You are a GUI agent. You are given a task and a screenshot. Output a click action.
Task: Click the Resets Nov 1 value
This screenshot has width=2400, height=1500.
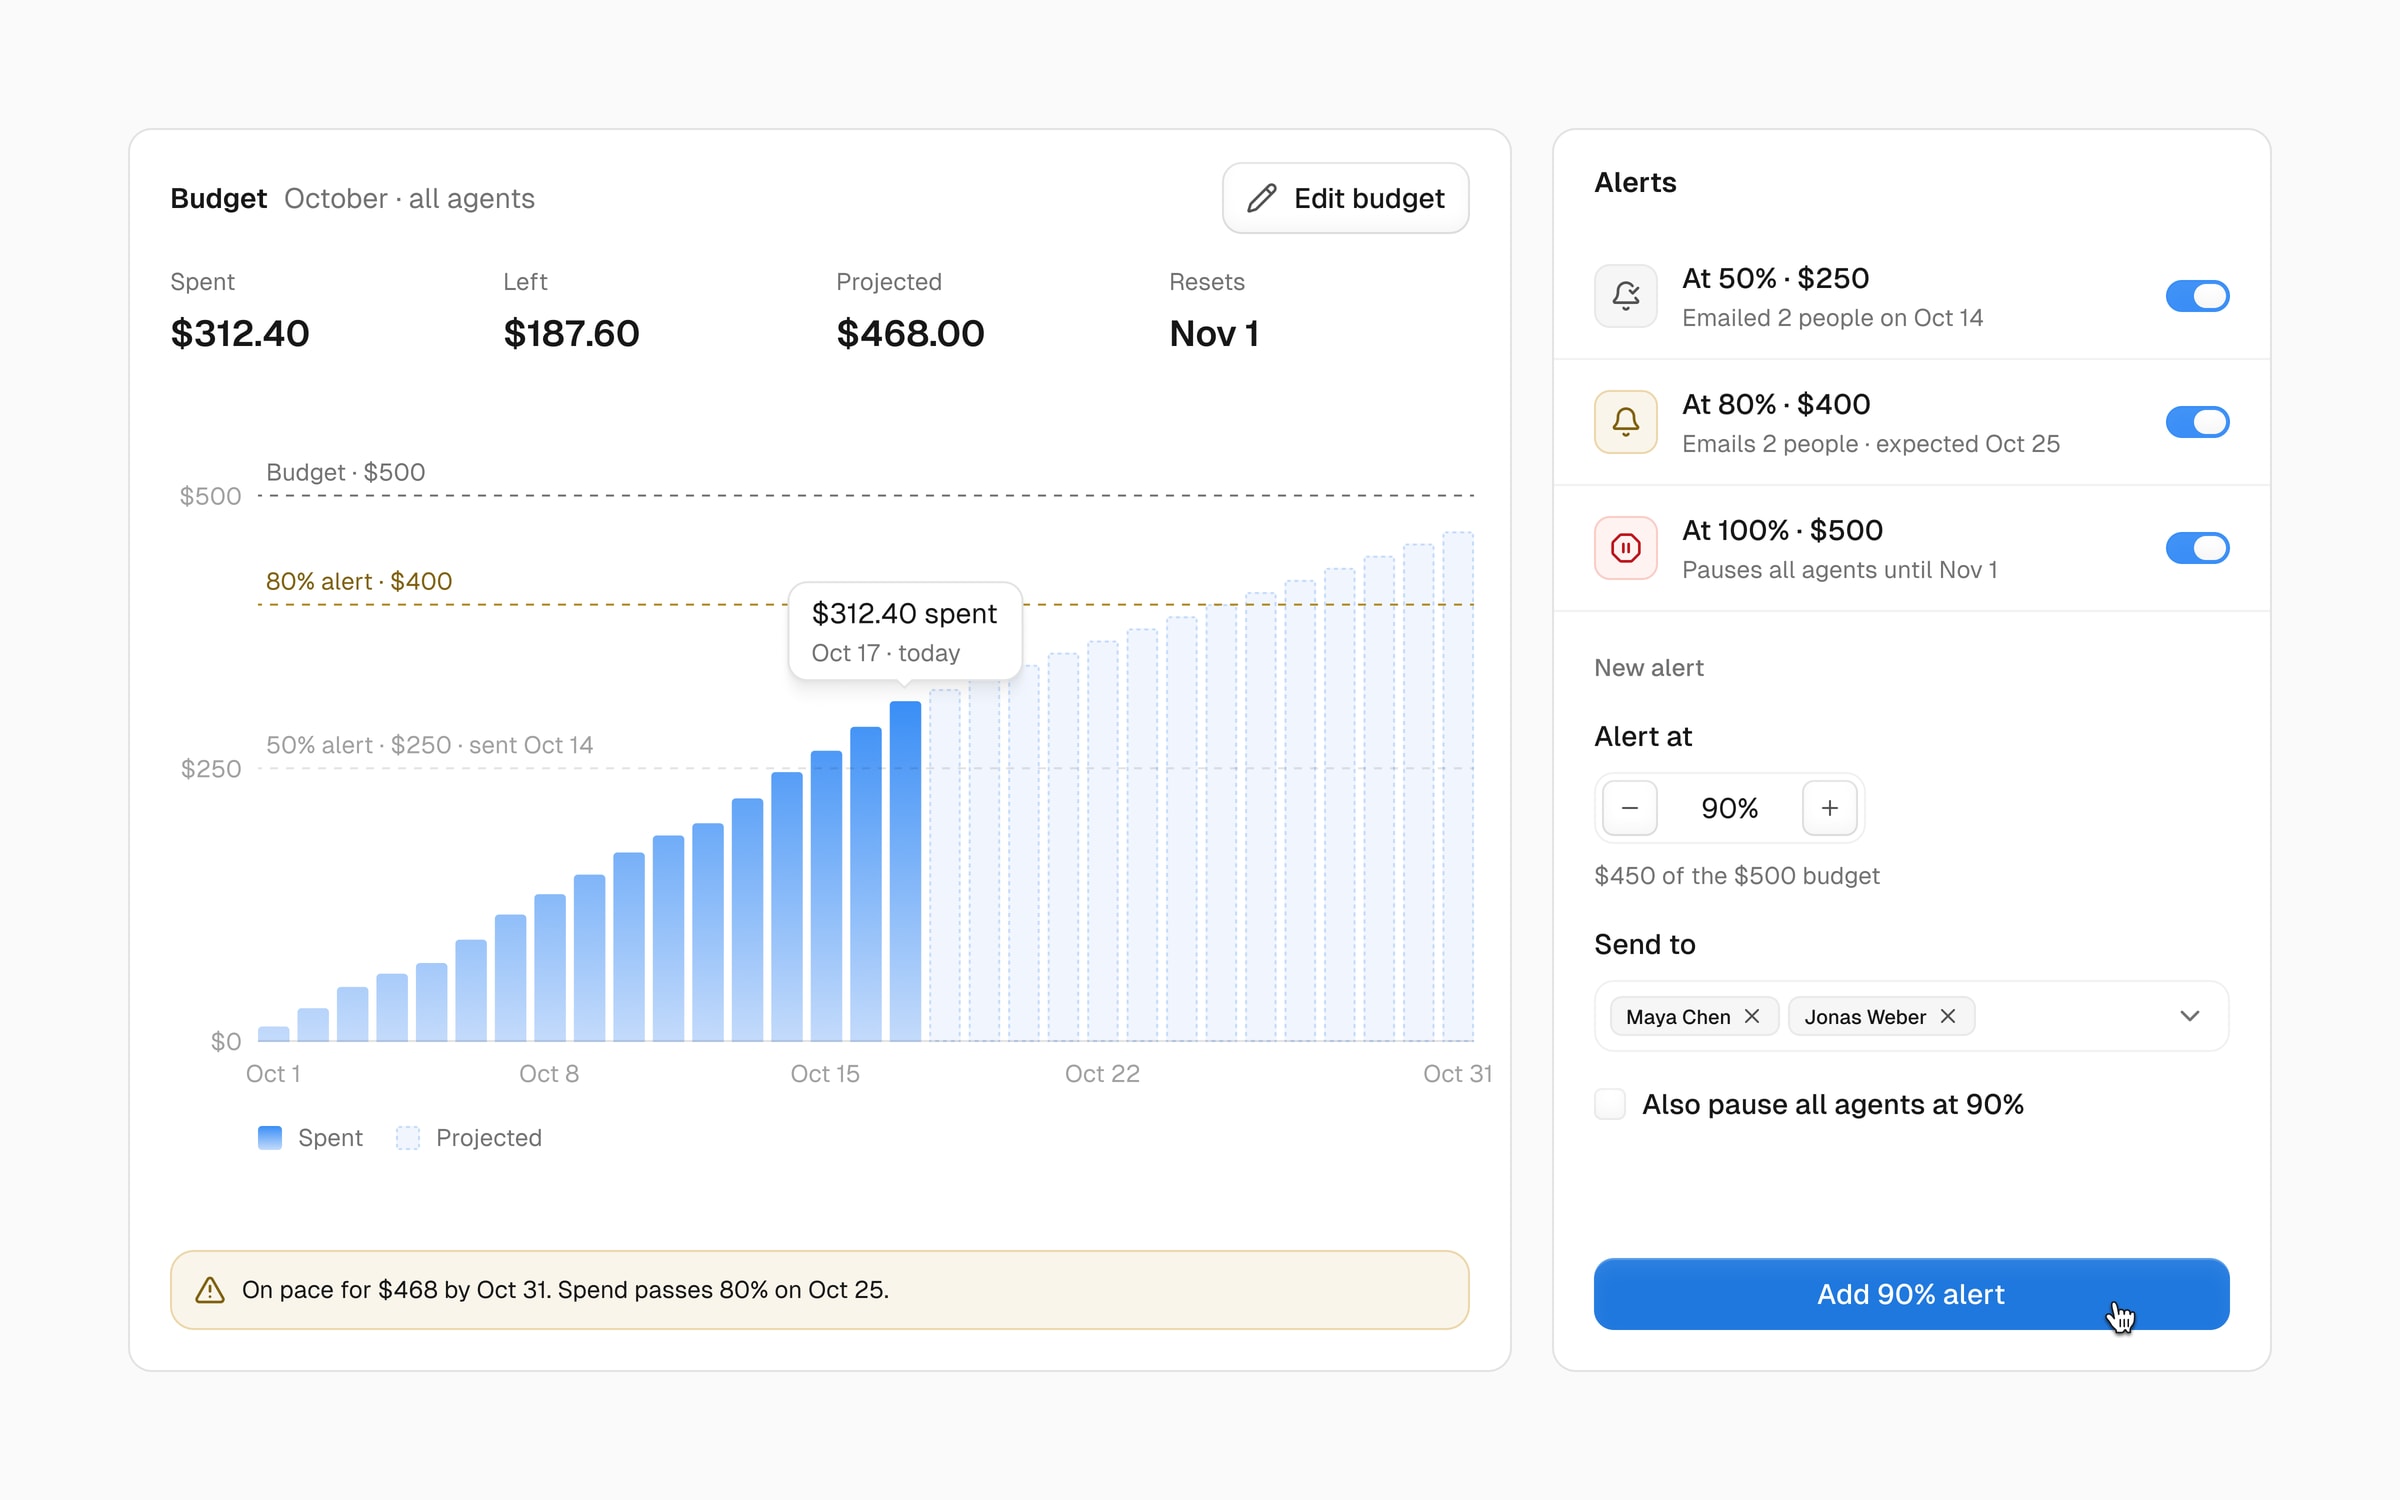(1214, 333)
